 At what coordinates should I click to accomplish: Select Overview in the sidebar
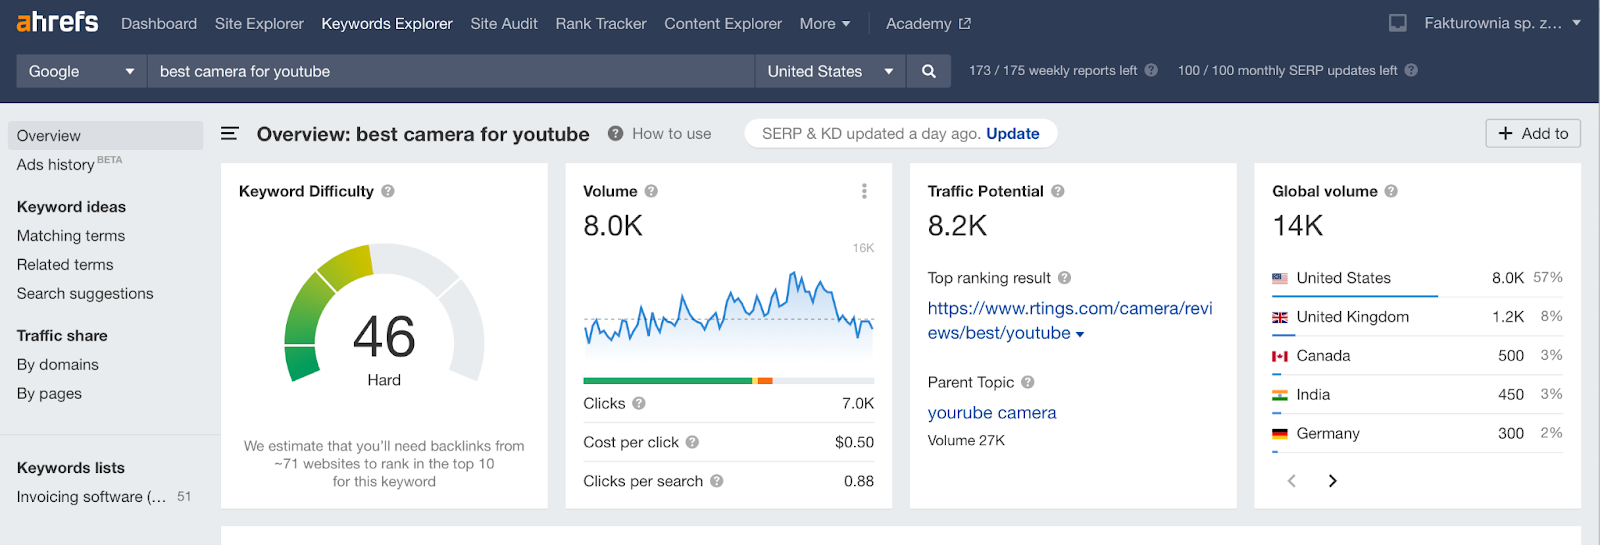[105, 136]
